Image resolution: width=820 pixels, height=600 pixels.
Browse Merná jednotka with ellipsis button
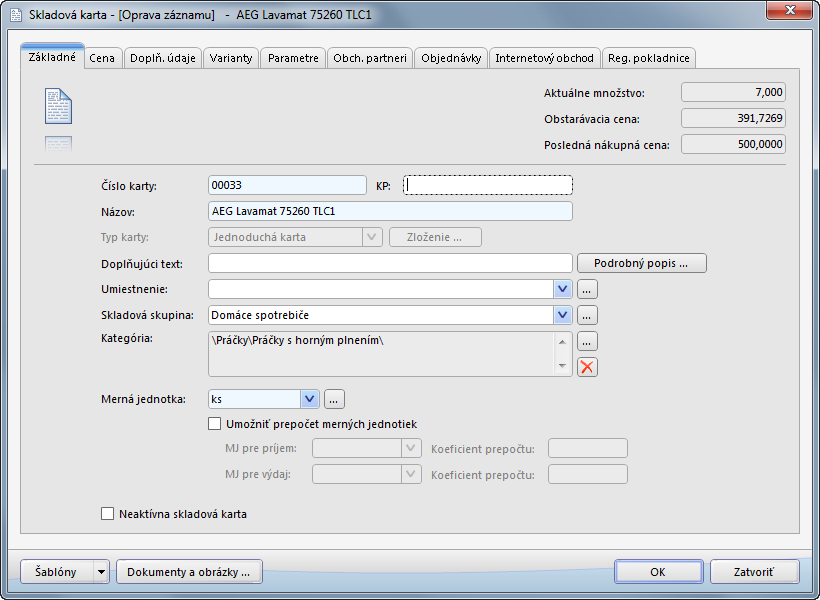(334, 399)
